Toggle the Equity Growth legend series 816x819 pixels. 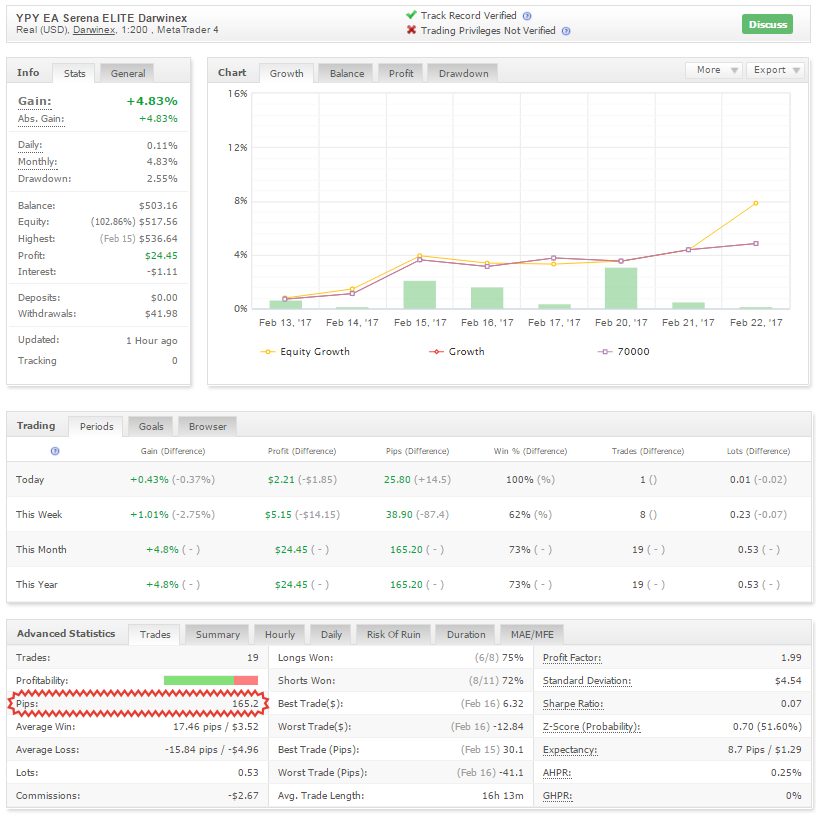click(x=305, y=352)
